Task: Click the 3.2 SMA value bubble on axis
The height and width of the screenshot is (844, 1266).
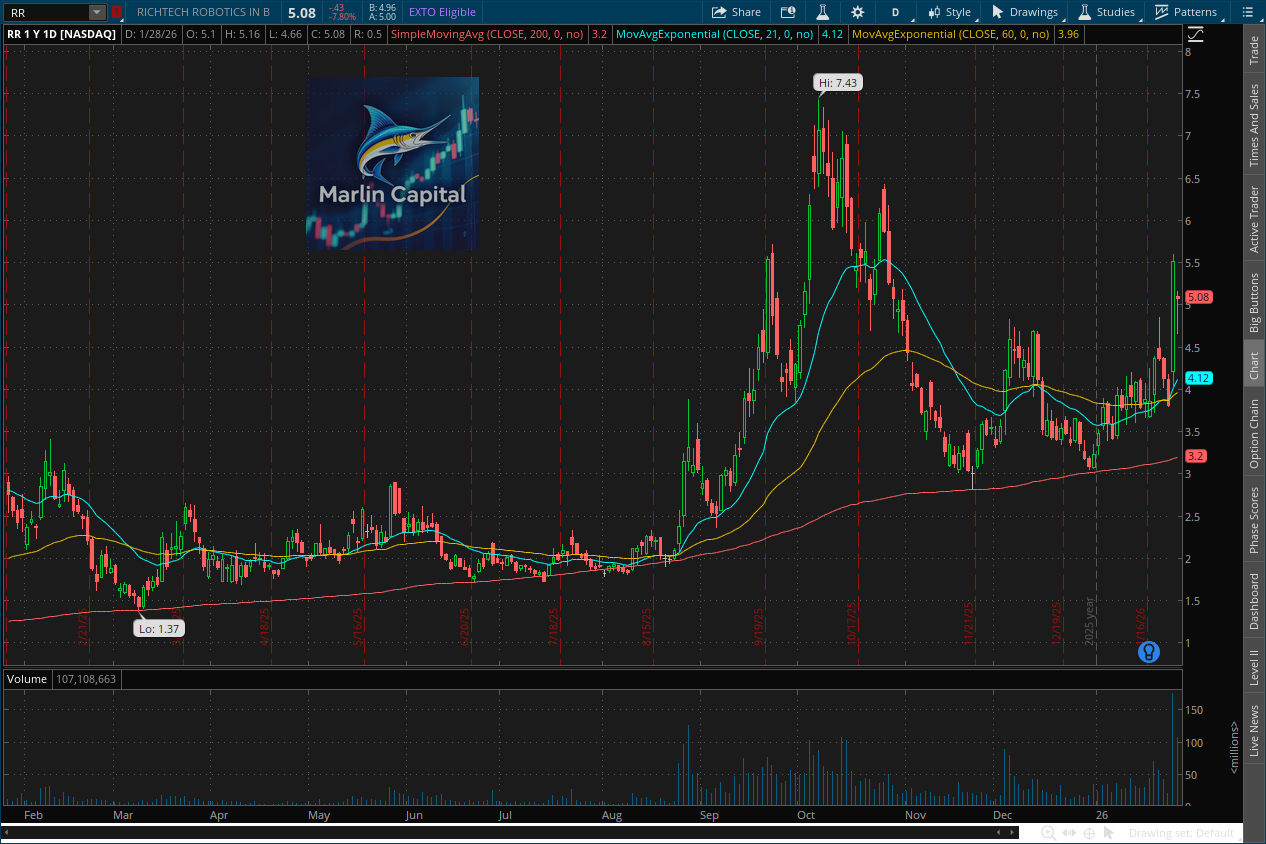Action: pos(1196,456)
